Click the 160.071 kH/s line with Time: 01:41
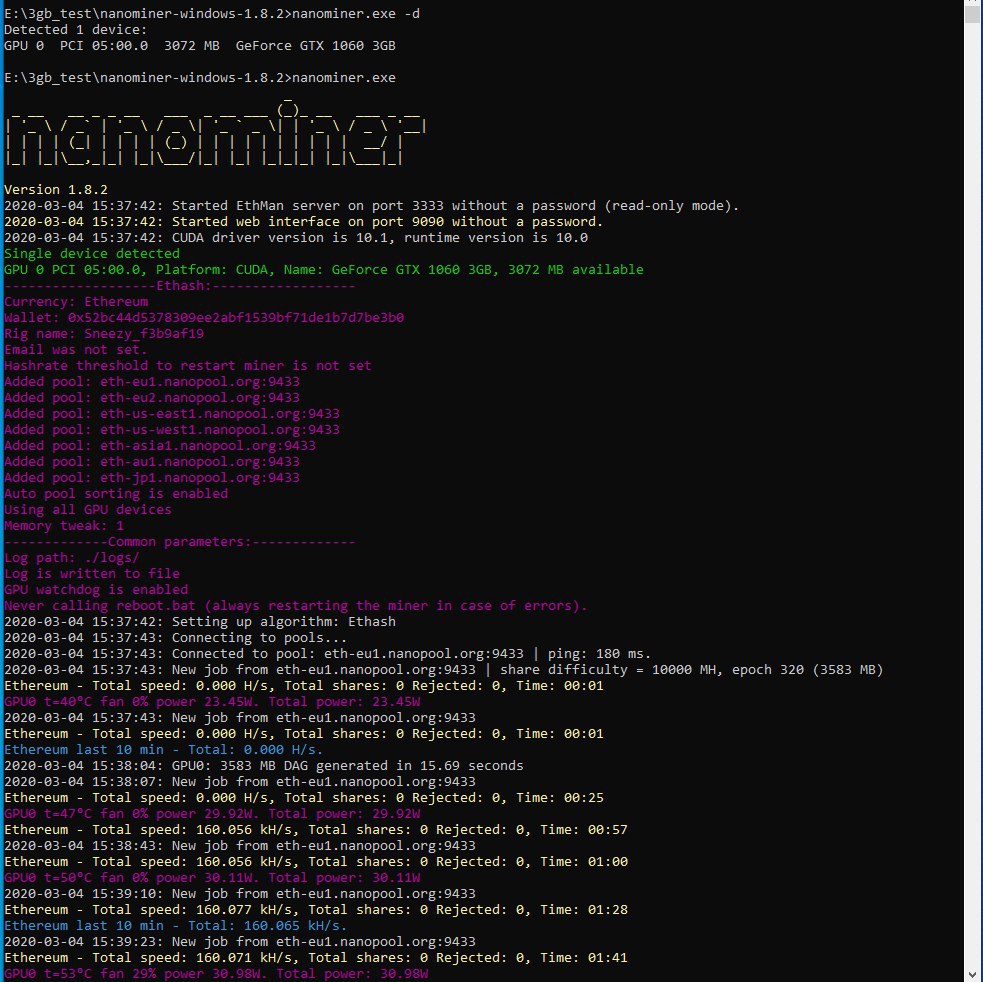The image size is (983, 982). (x=316, y=958)
